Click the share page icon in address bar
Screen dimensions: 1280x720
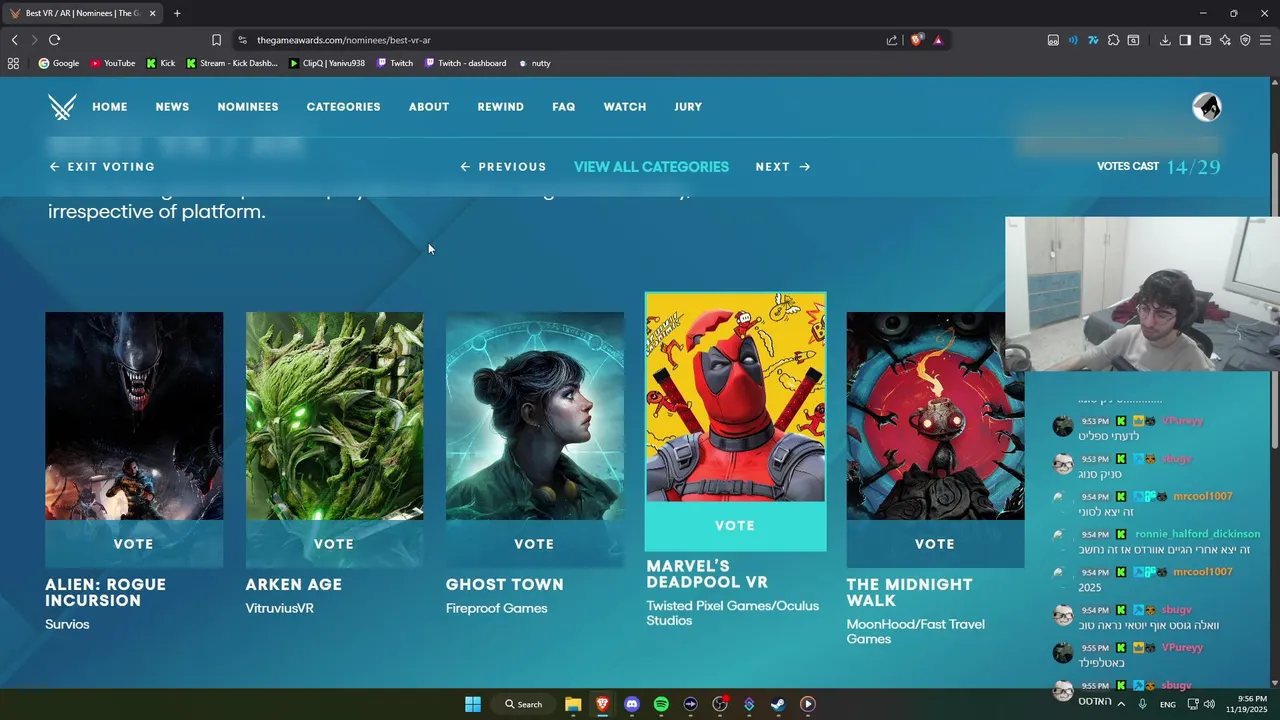892,40
